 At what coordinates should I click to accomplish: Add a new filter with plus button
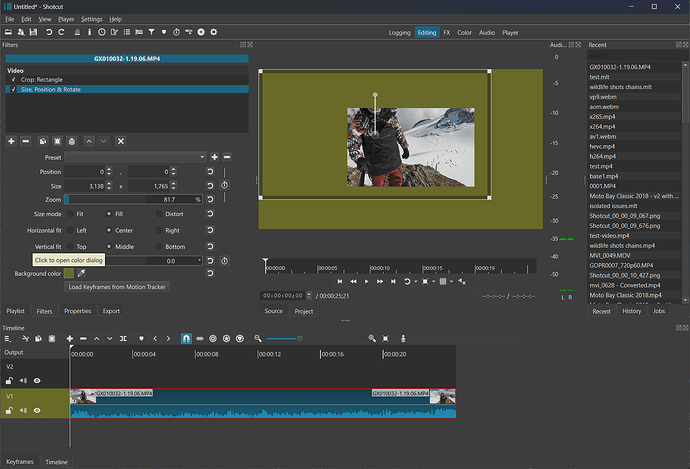coord(11,141)
